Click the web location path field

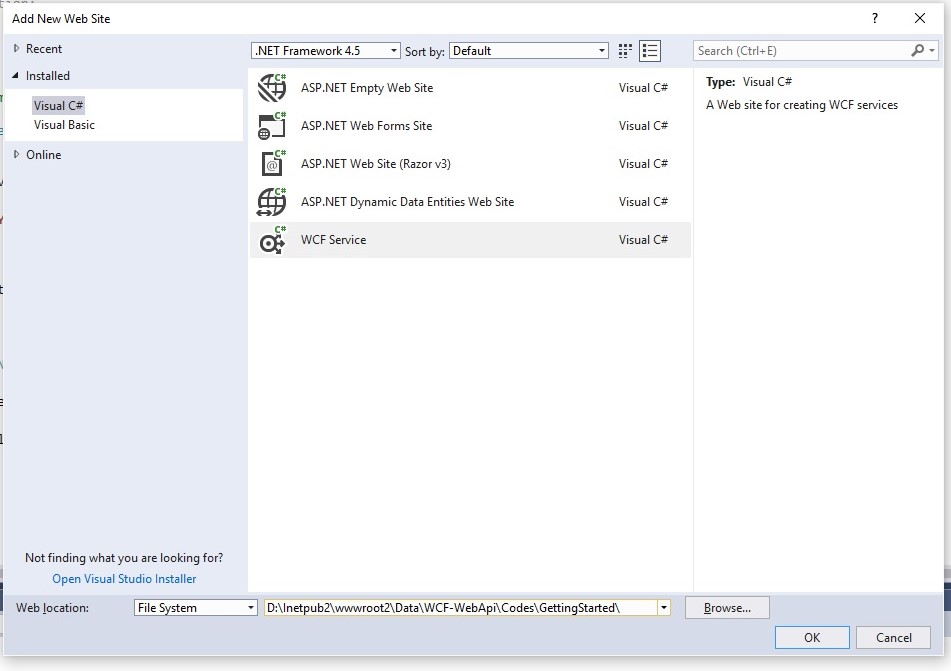461,608
